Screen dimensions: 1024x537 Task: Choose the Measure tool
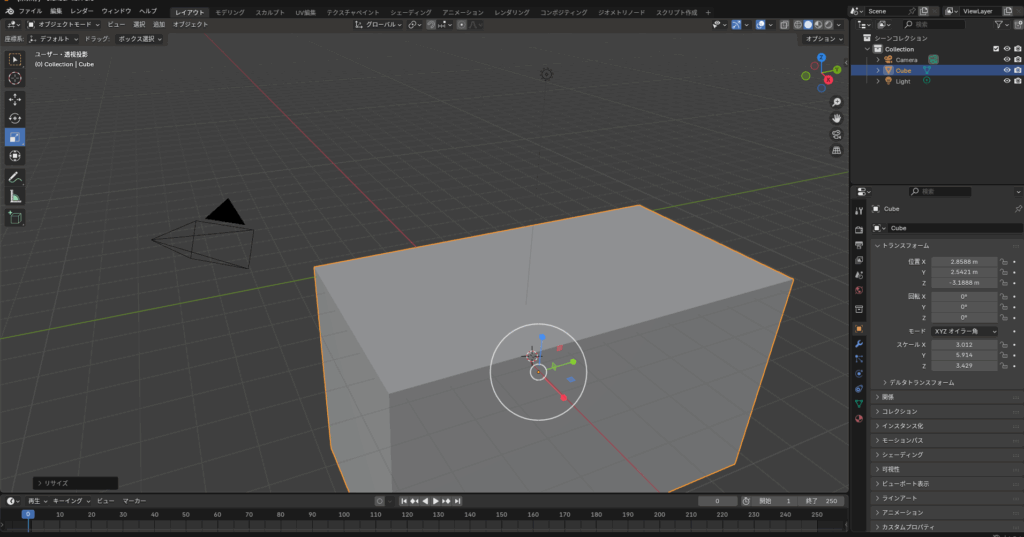click(15, 196)
